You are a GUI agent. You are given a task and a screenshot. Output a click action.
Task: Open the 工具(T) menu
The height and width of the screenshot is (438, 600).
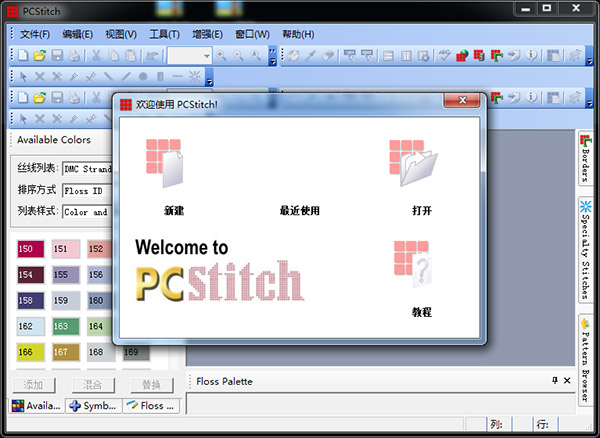[165, 34]
